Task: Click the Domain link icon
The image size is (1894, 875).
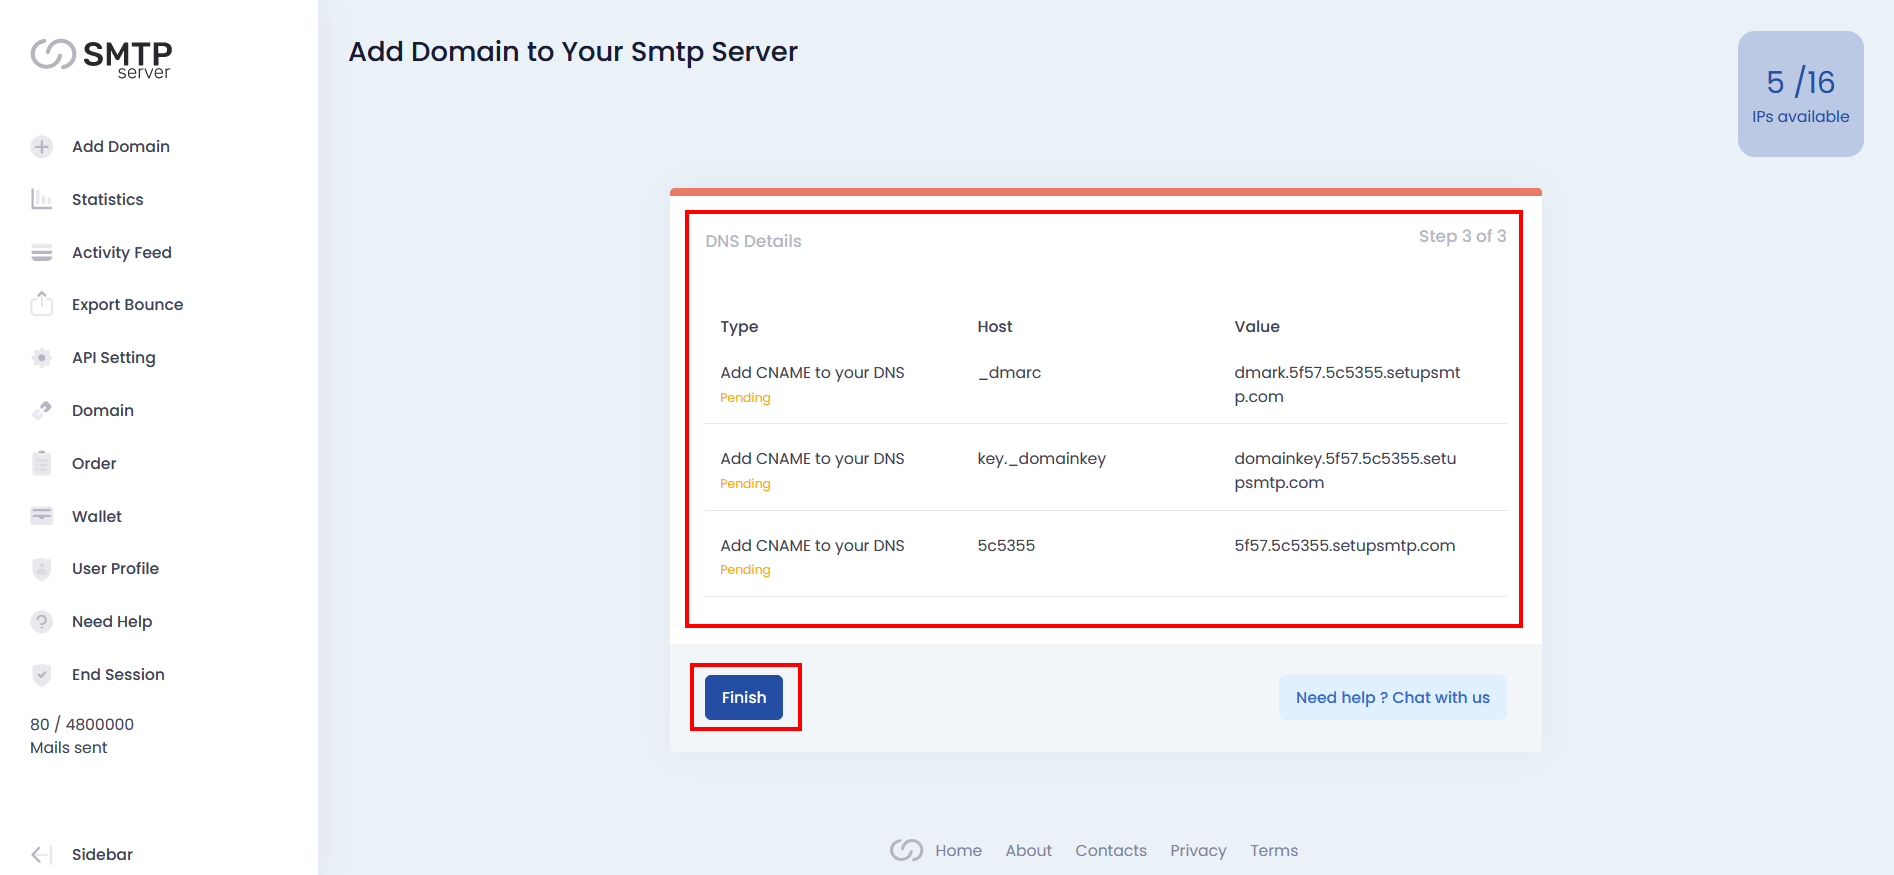Action: click(41, 410)
